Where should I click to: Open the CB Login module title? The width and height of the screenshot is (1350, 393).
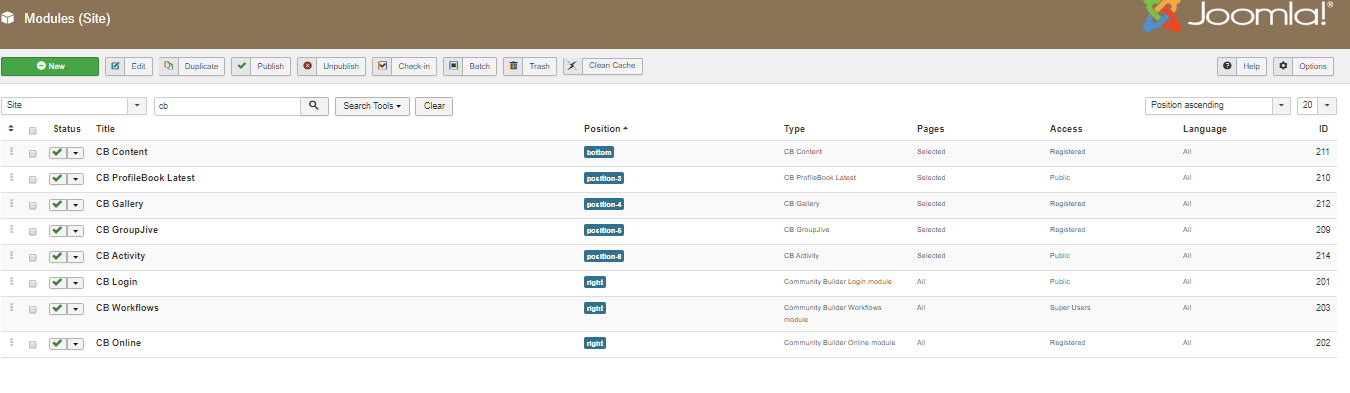(x=117, y=282)
